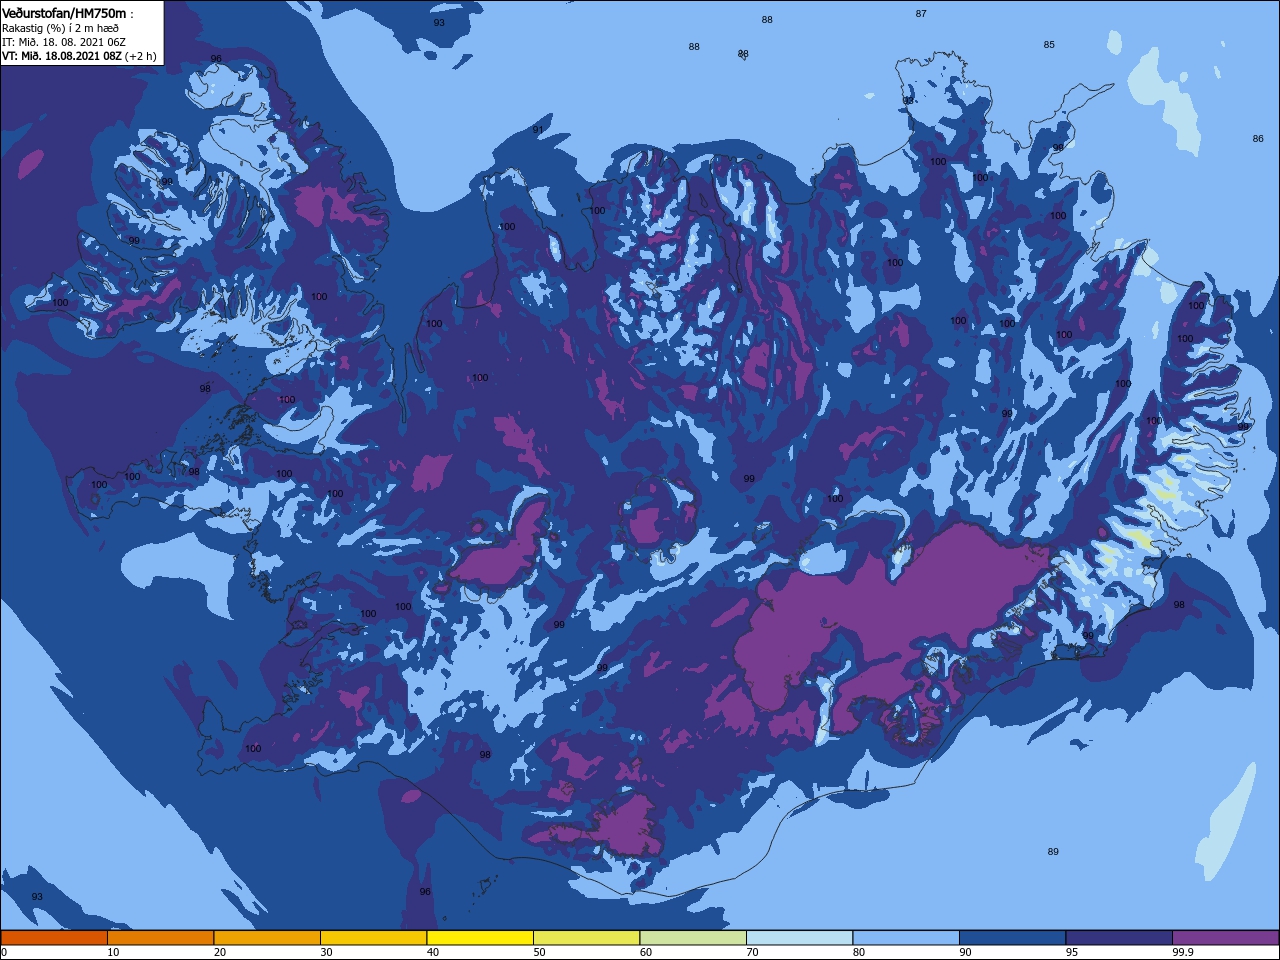Click the "IT: Mið. 18. 08. 2021 06Z" line
1280x960 pixels.
coord(64,42)
